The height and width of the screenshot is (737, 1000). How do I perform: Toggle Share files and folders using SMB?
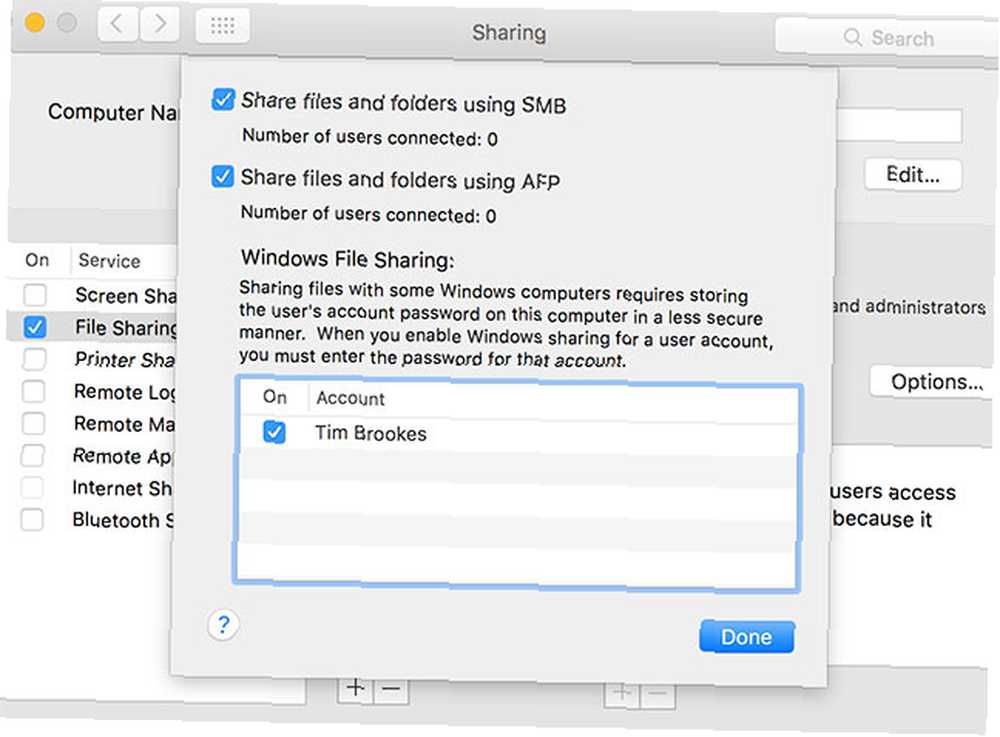pos(223,99)
